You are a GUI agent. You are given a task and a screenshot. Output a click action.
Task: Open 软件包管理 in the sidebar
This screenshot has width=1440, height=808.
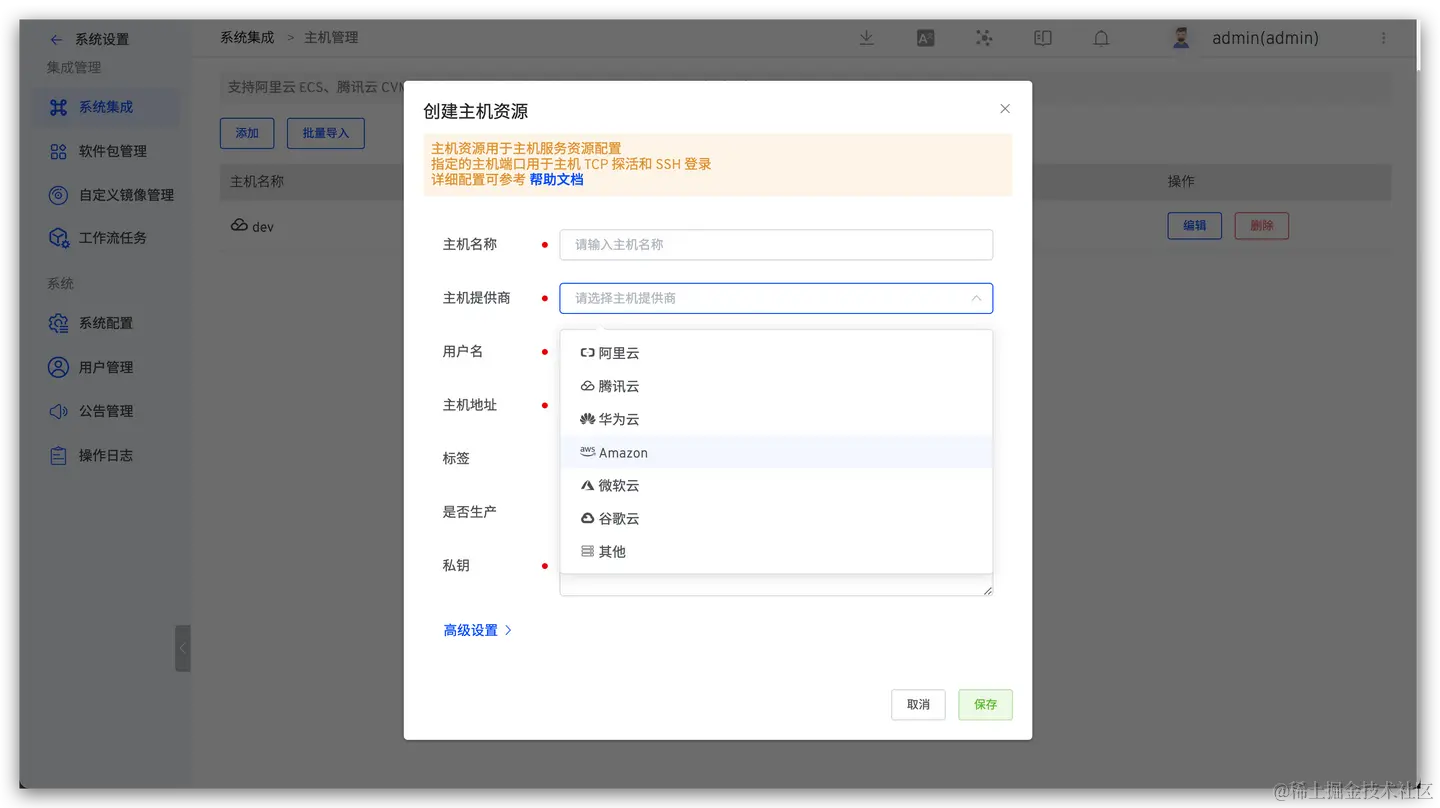[x=106, y=151]
